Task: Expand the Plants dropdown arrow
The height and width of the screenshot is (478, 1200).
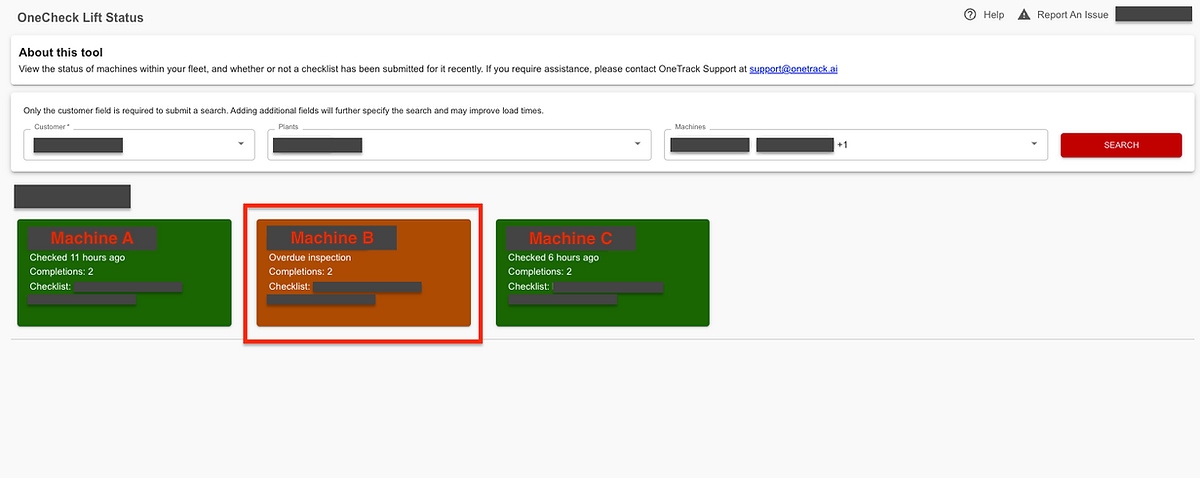Action: [x=637, y=145]
